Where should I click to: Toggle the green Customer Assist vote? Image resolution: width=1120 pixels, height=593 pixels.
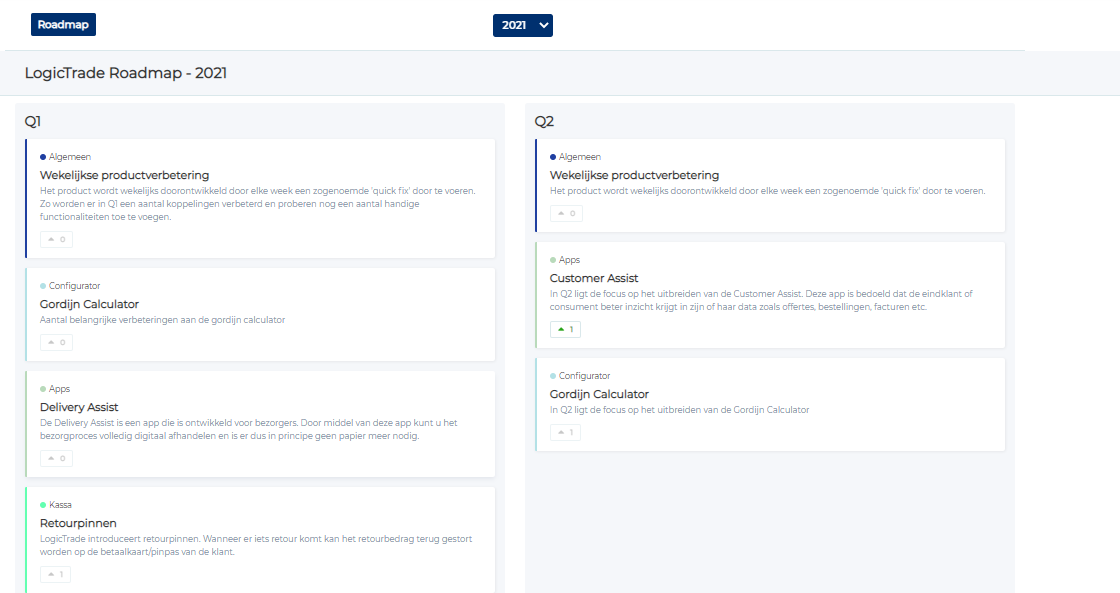pyautogui.click(x=565, y=329)
